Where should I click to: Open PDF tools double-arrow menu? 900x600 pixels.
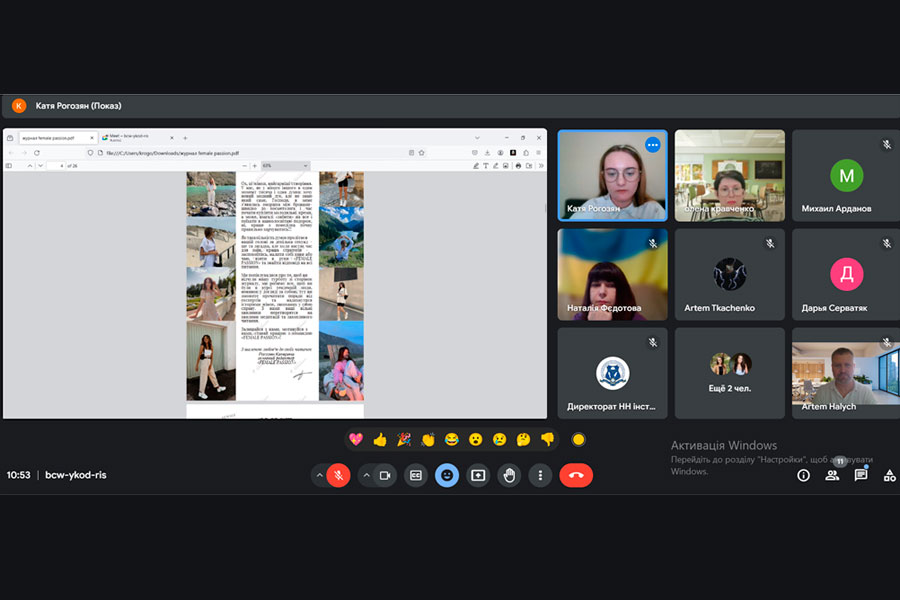point(541,165)
